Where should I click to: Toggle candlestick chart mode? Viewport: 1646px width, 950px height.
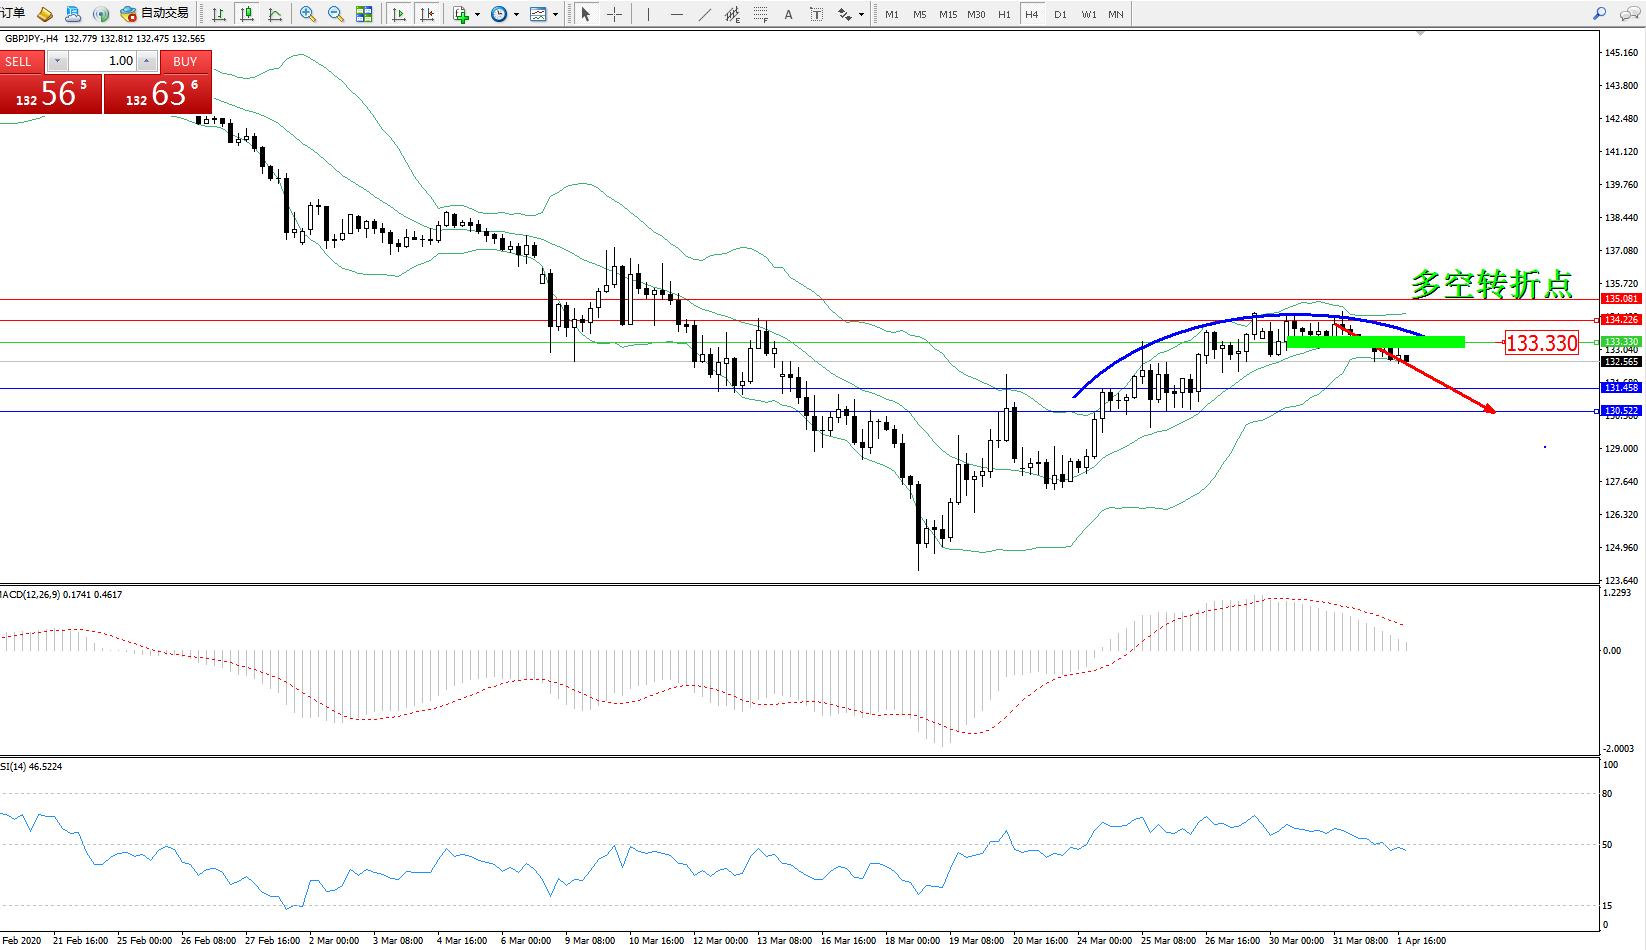click(247, 14)
